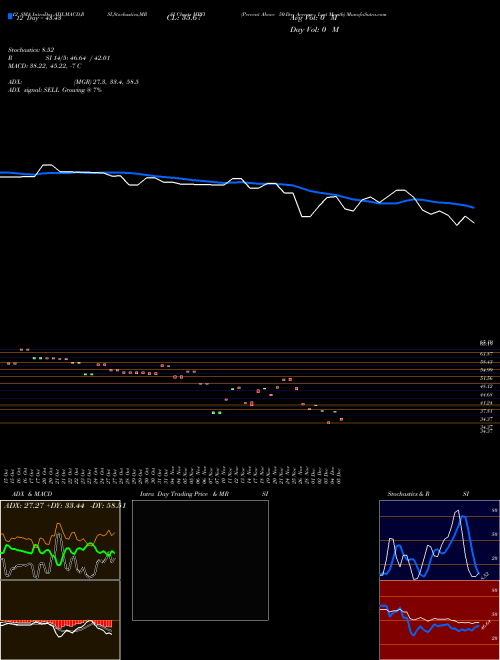500x660 pixels.
Task: Click the CL closing price value
Action: tap(186, 18)
